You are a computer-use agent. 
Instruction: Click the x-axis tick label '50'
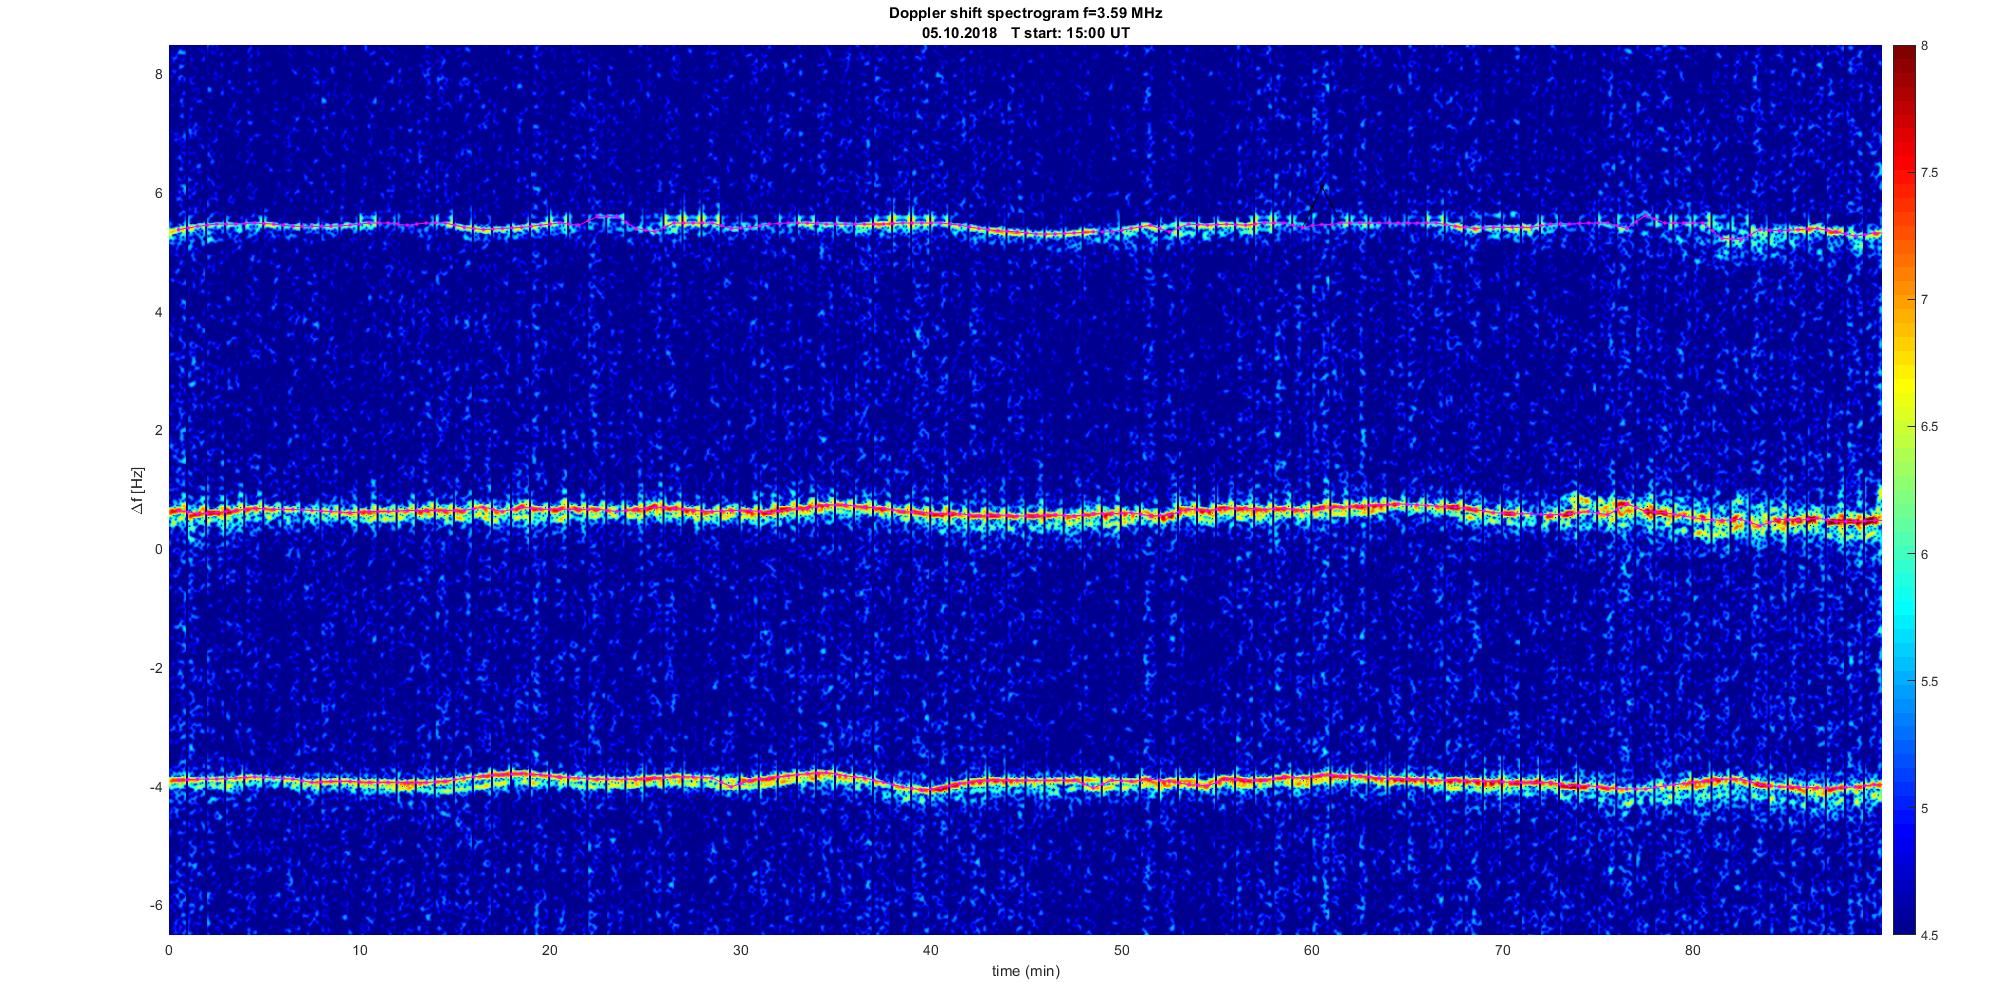click(x=1121, y=950)
